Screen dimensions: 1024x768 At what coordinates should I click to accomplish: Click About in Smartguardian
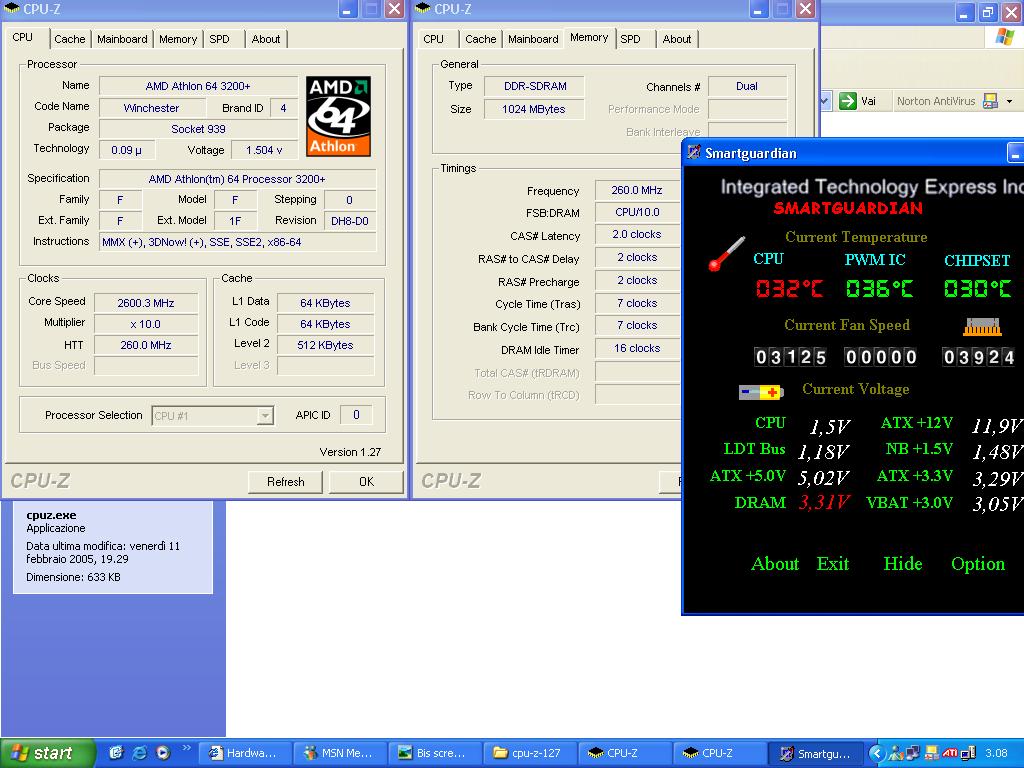(775, 564)
